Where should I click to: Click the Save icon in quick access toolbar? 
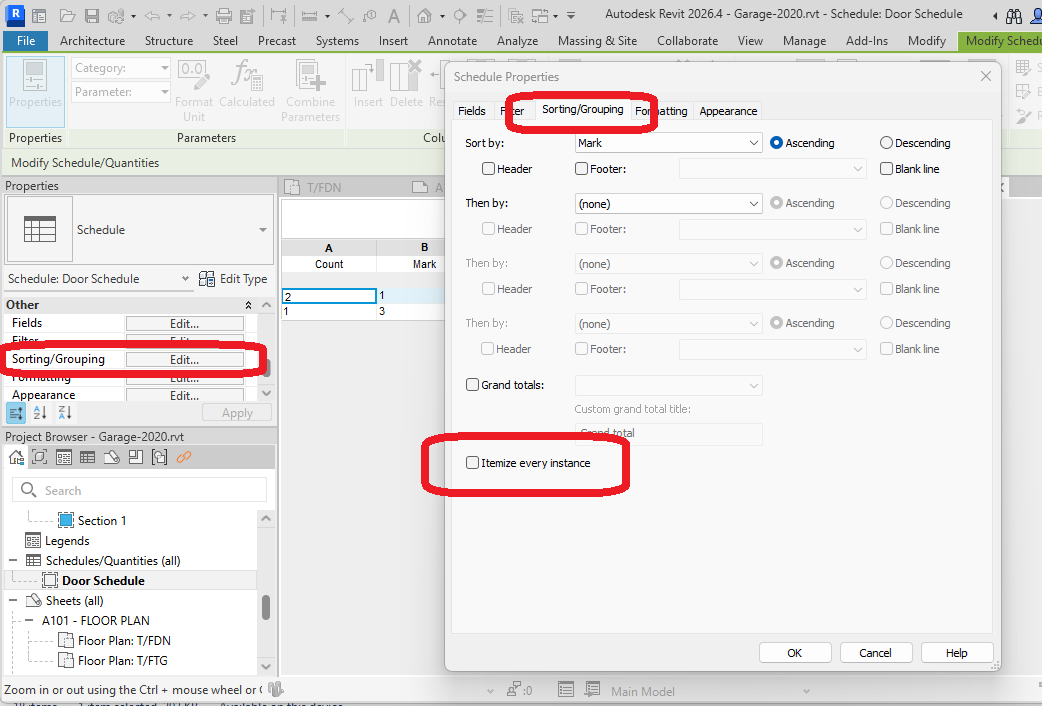coord(92,15)
